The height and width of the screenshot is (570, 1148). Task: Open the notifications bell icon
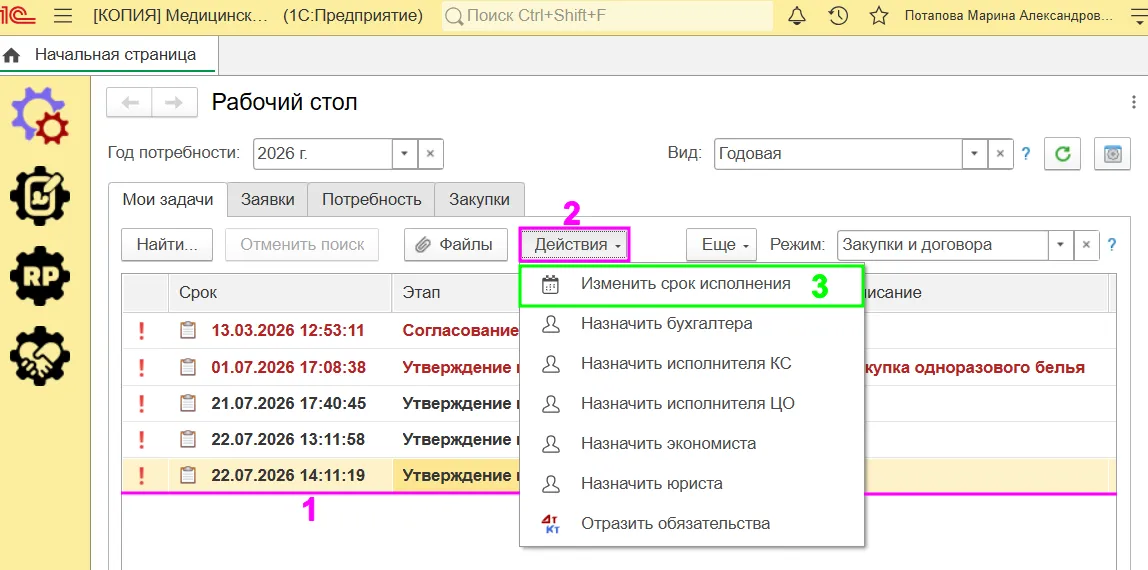click(797, 15)
